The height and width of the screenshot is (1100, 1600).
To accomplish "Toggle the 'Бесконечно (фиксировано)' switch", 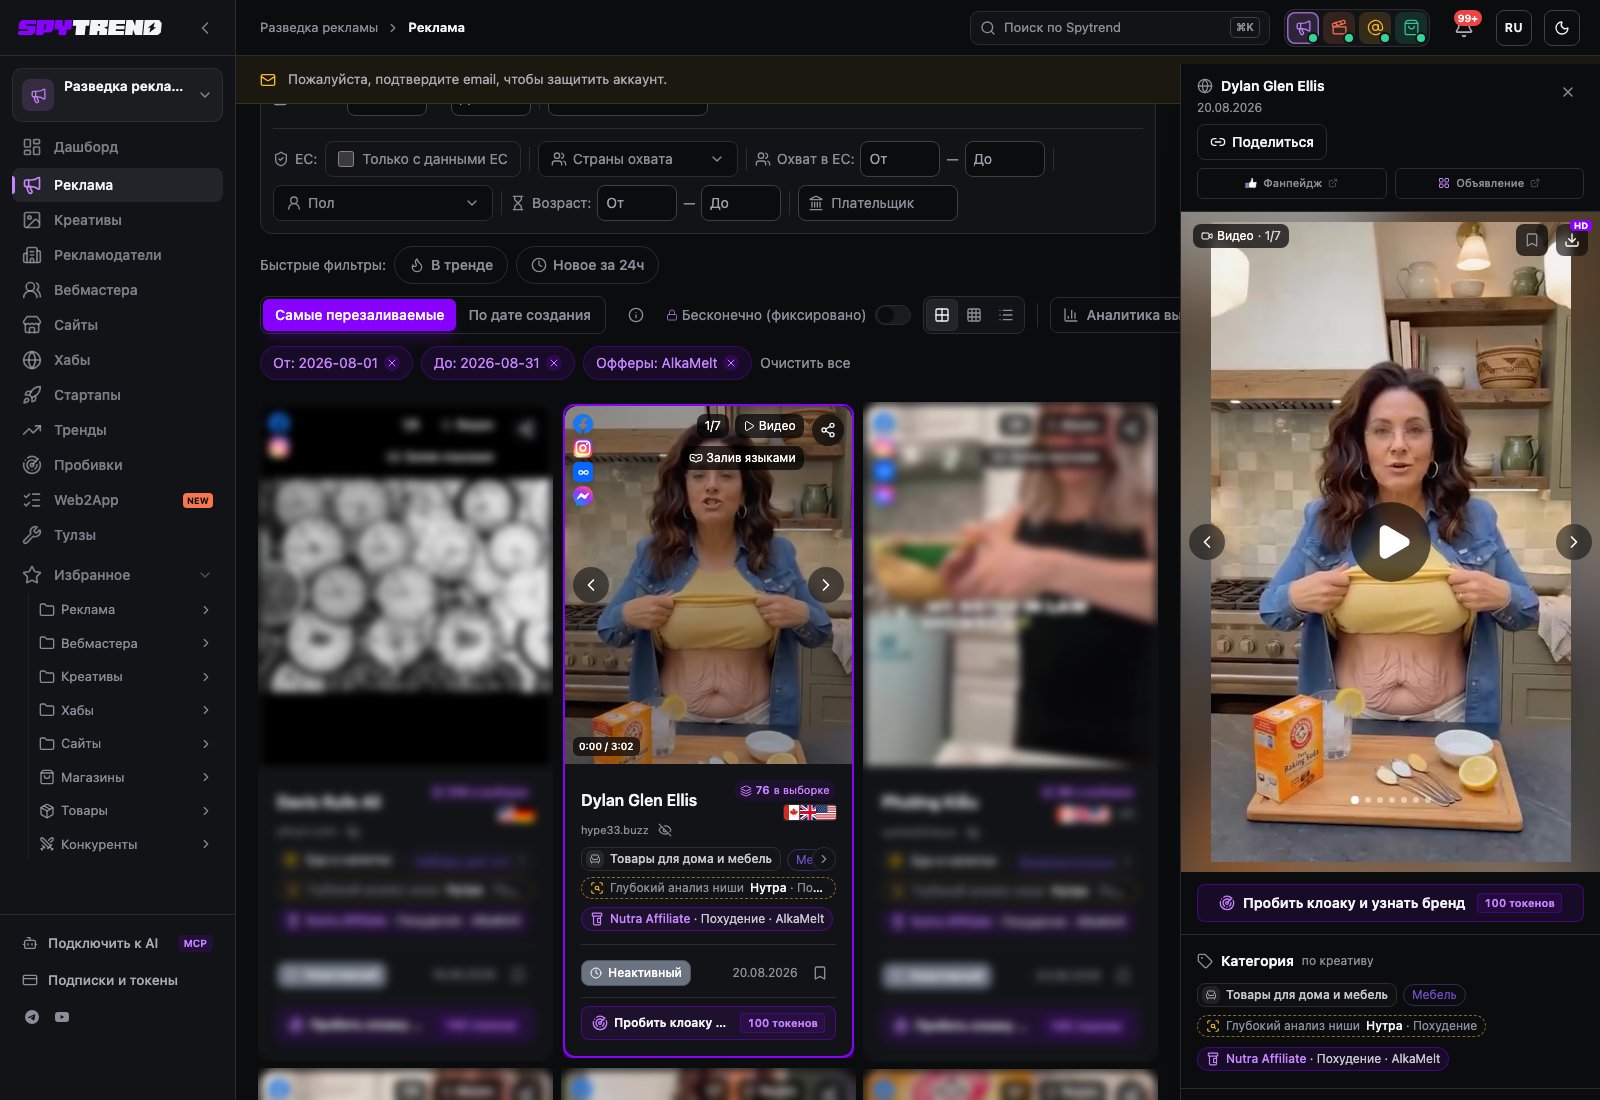I will pyautogui.click(x=893, y=315).
